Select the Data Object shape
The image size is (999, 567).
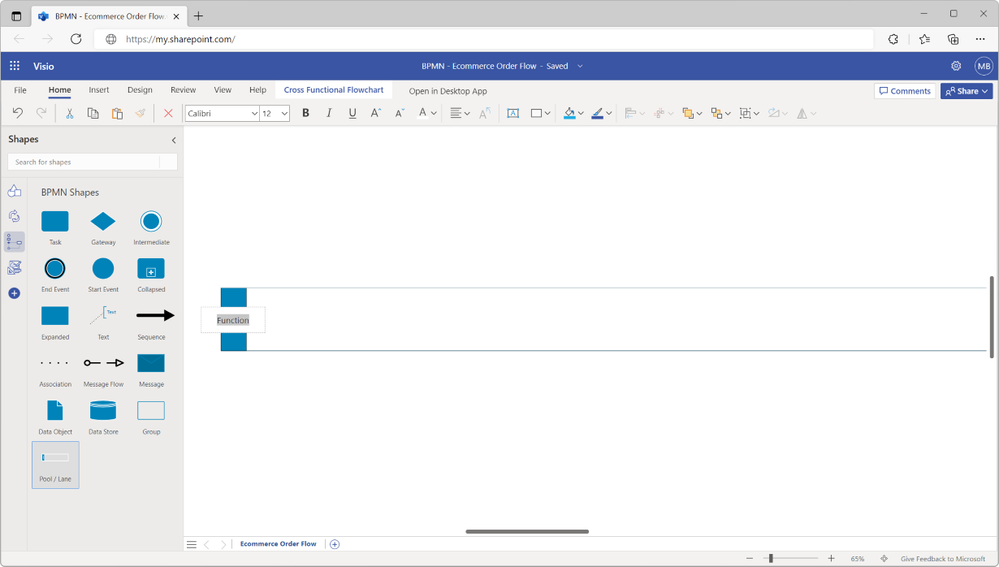coord(55,417)
